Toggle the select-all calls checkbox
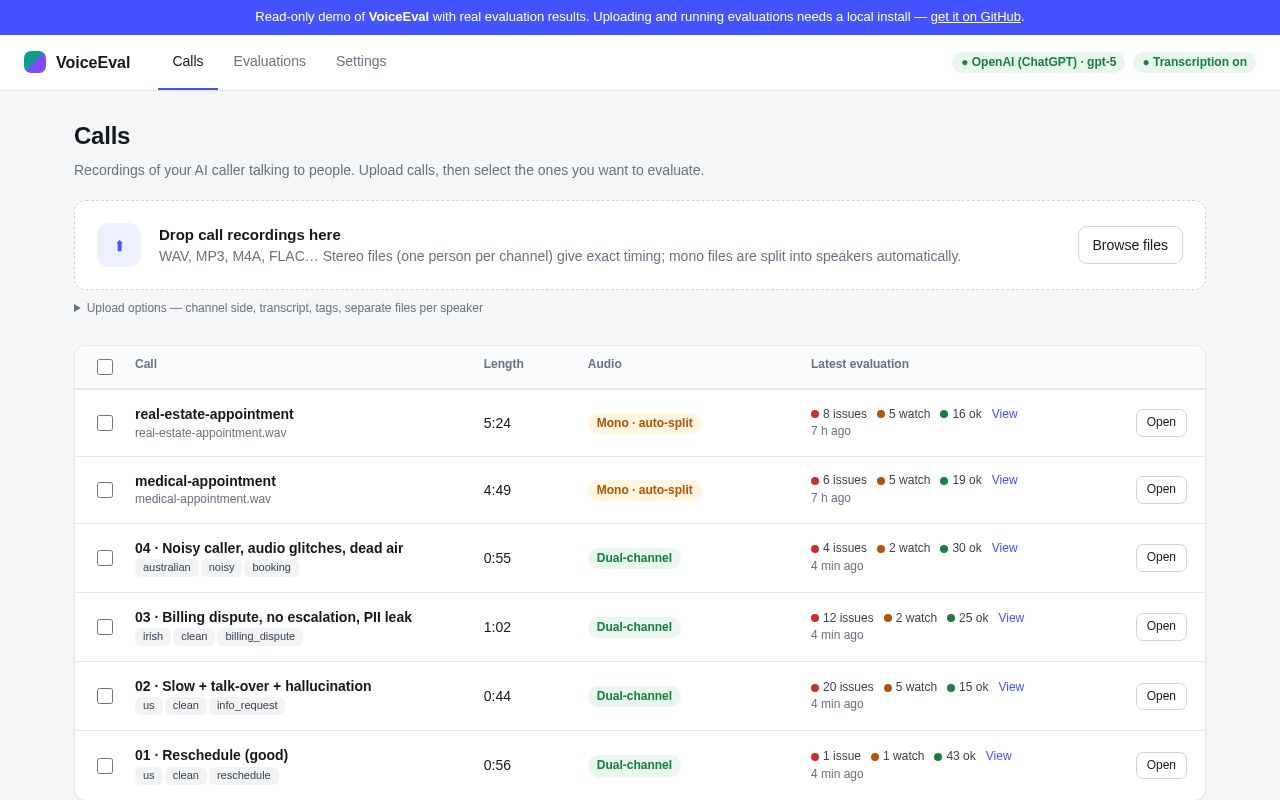 pos(105,367)
